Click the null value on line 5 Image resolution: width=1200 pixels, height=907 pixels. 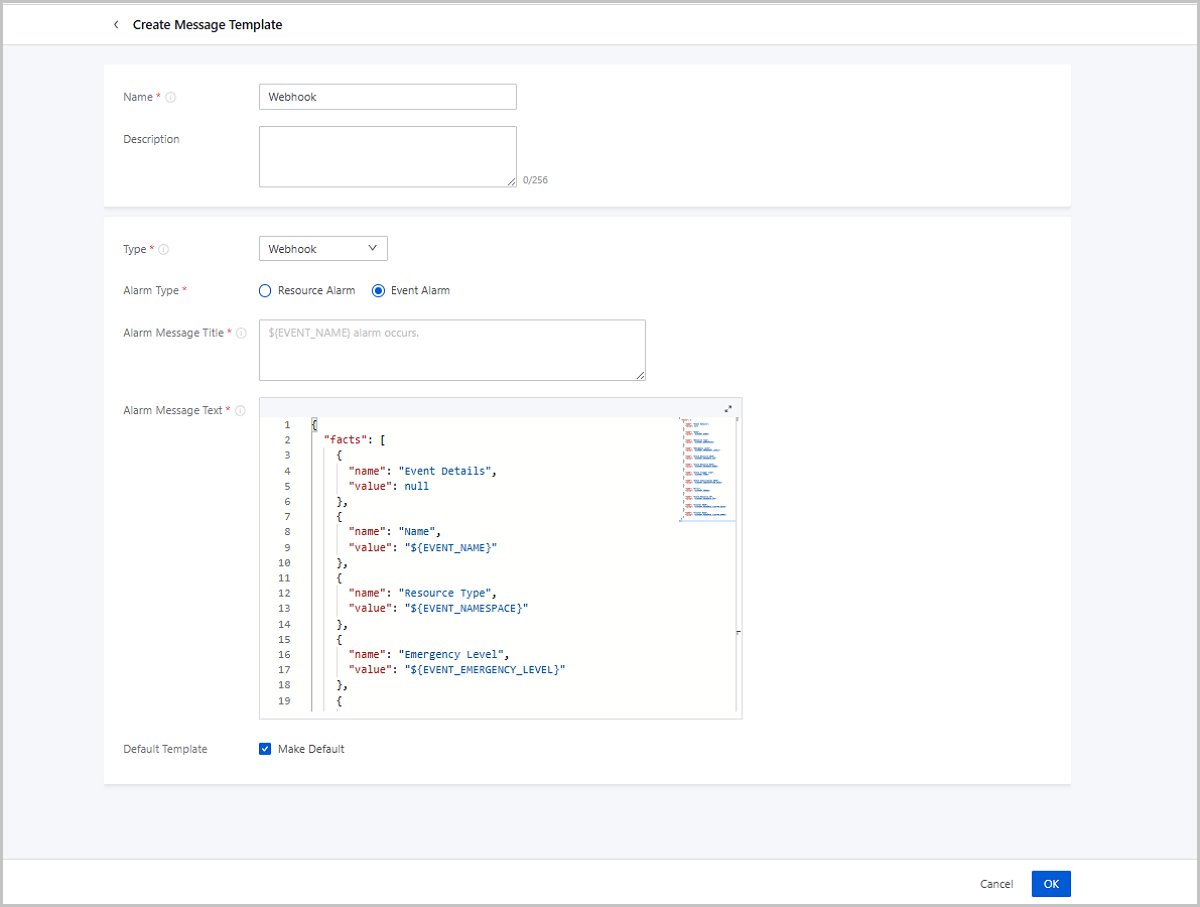point(416,486)
